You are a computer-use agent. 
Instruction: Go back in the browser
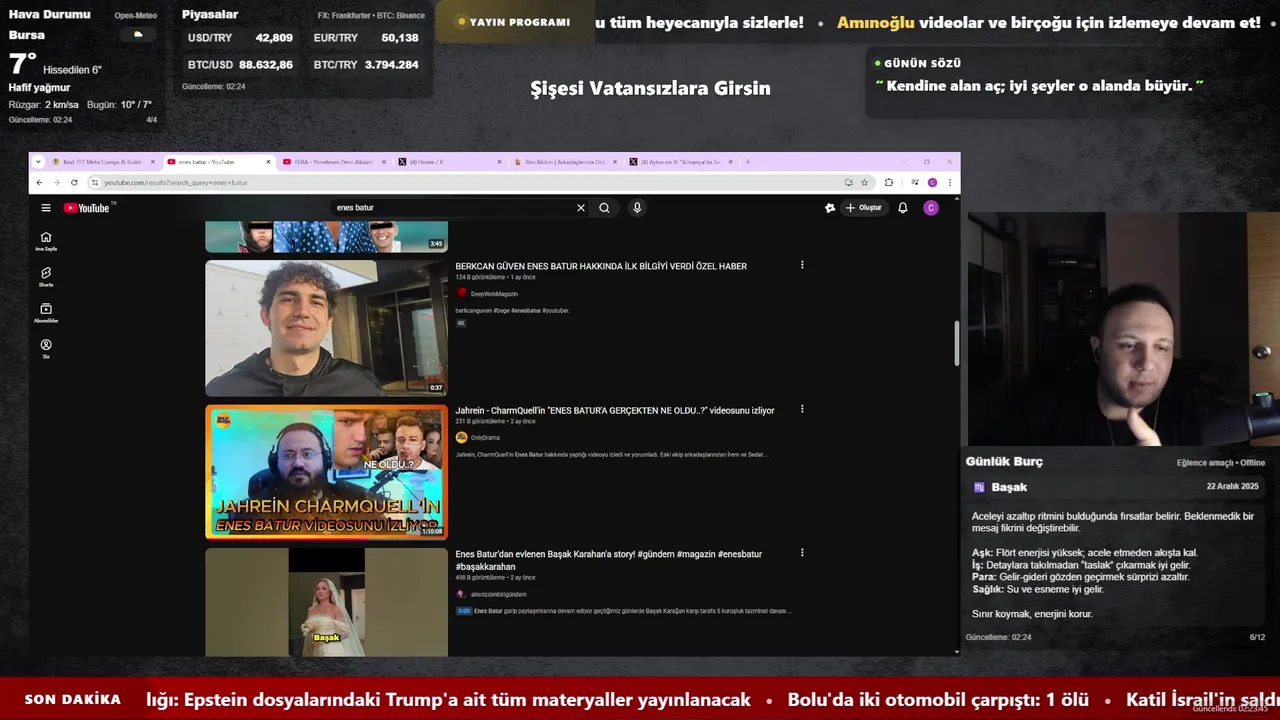click(39, 182)
